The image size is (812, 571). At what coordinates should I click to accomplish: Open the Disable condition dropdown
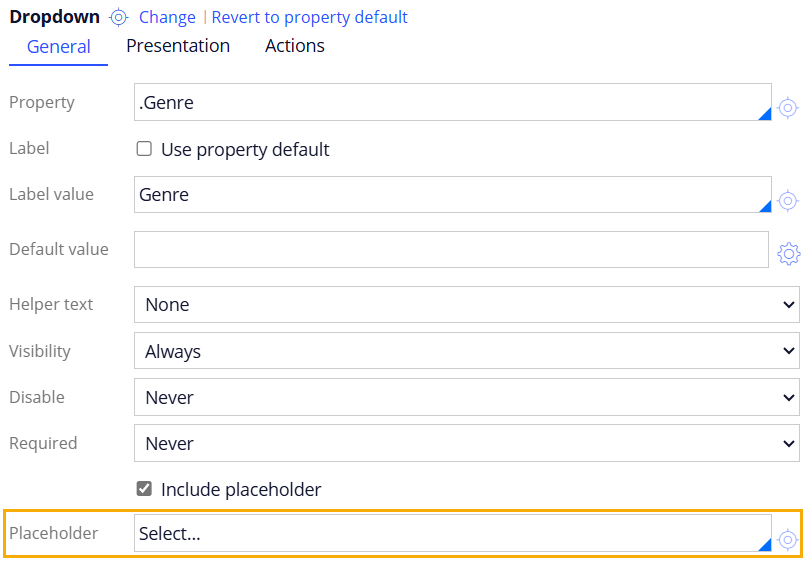(x=466, y=397)
